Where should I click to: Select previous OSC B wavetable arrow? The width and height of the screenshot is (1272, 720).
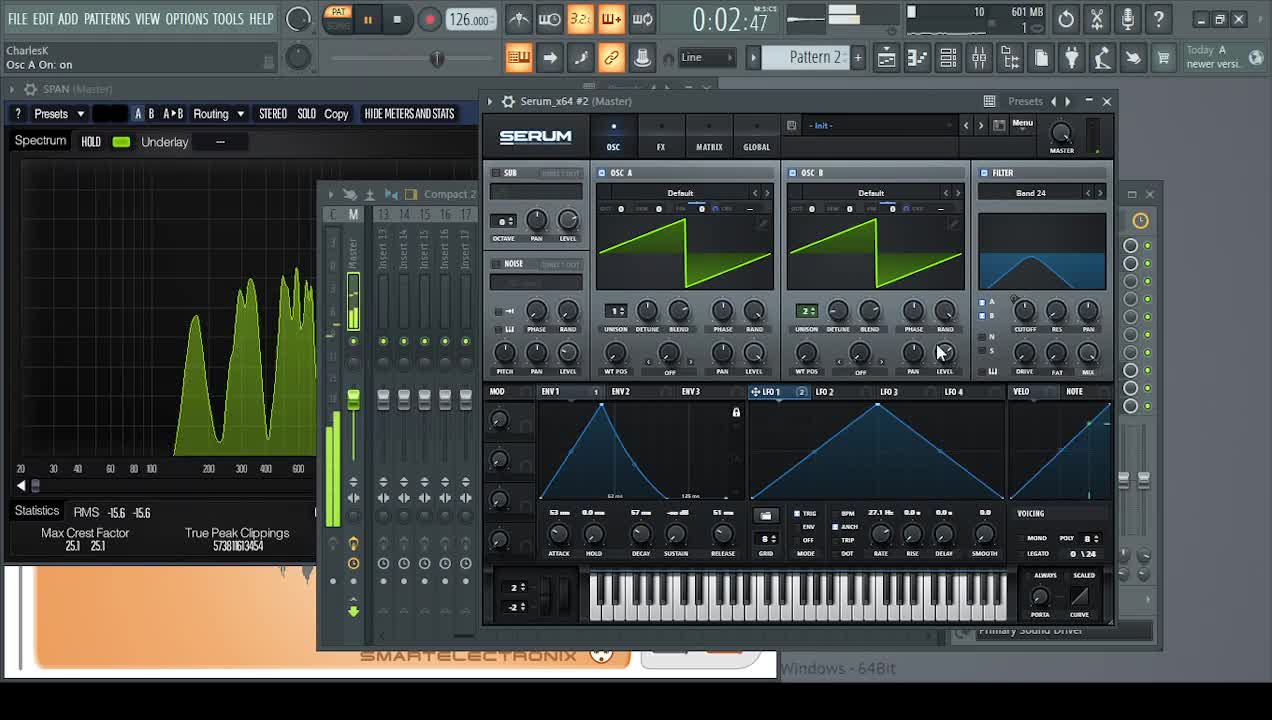(946, 193)
